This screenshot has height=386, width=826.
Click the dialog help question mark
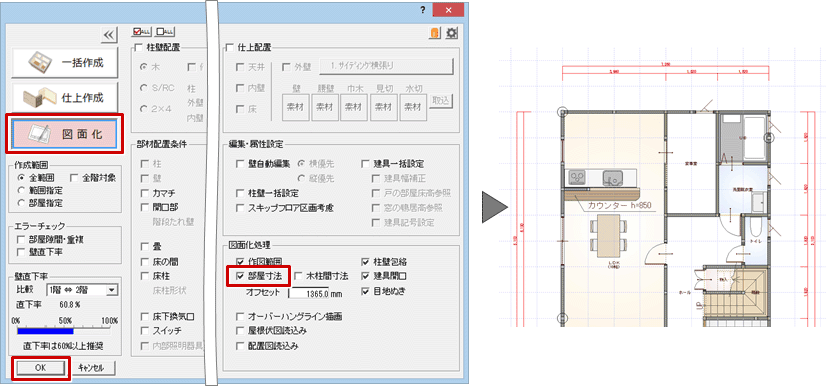(423, 11)
